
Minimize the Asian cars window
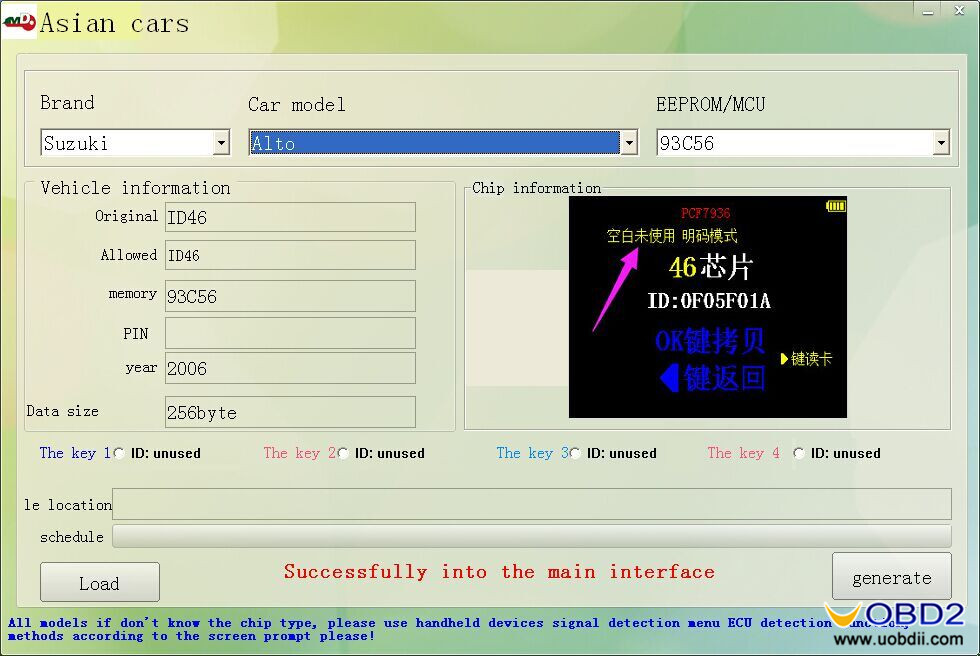(928, 11)
